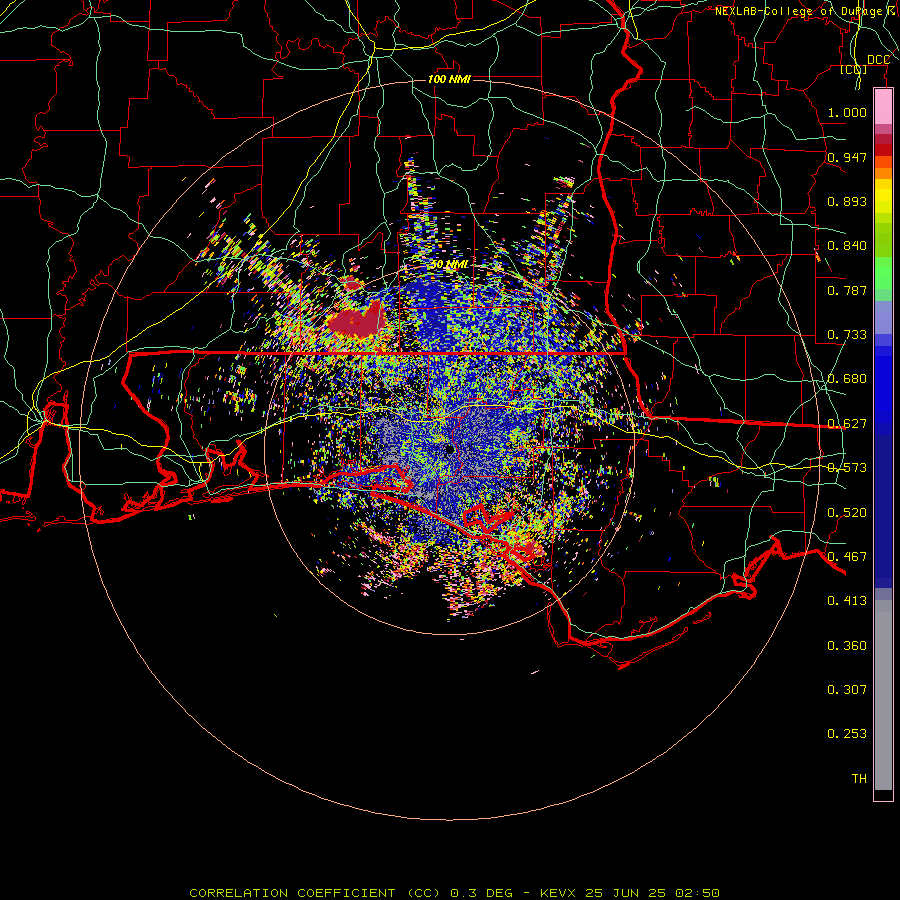Click the 0.840 legend value
This screenshot has height=900, width=900.
click(x=847, y=246)
